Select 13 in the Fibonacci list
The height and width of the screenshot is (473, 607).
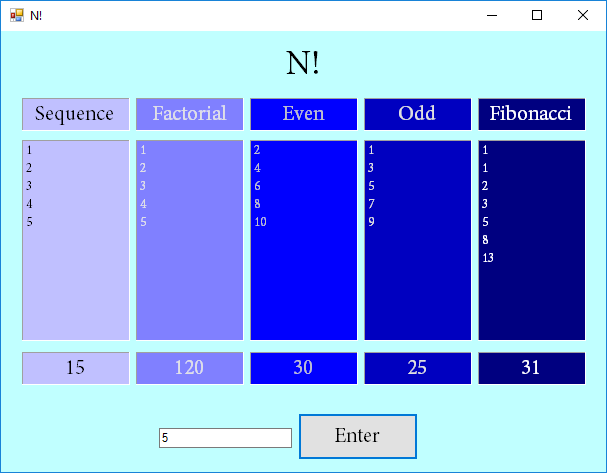click(x=488, y=258)
